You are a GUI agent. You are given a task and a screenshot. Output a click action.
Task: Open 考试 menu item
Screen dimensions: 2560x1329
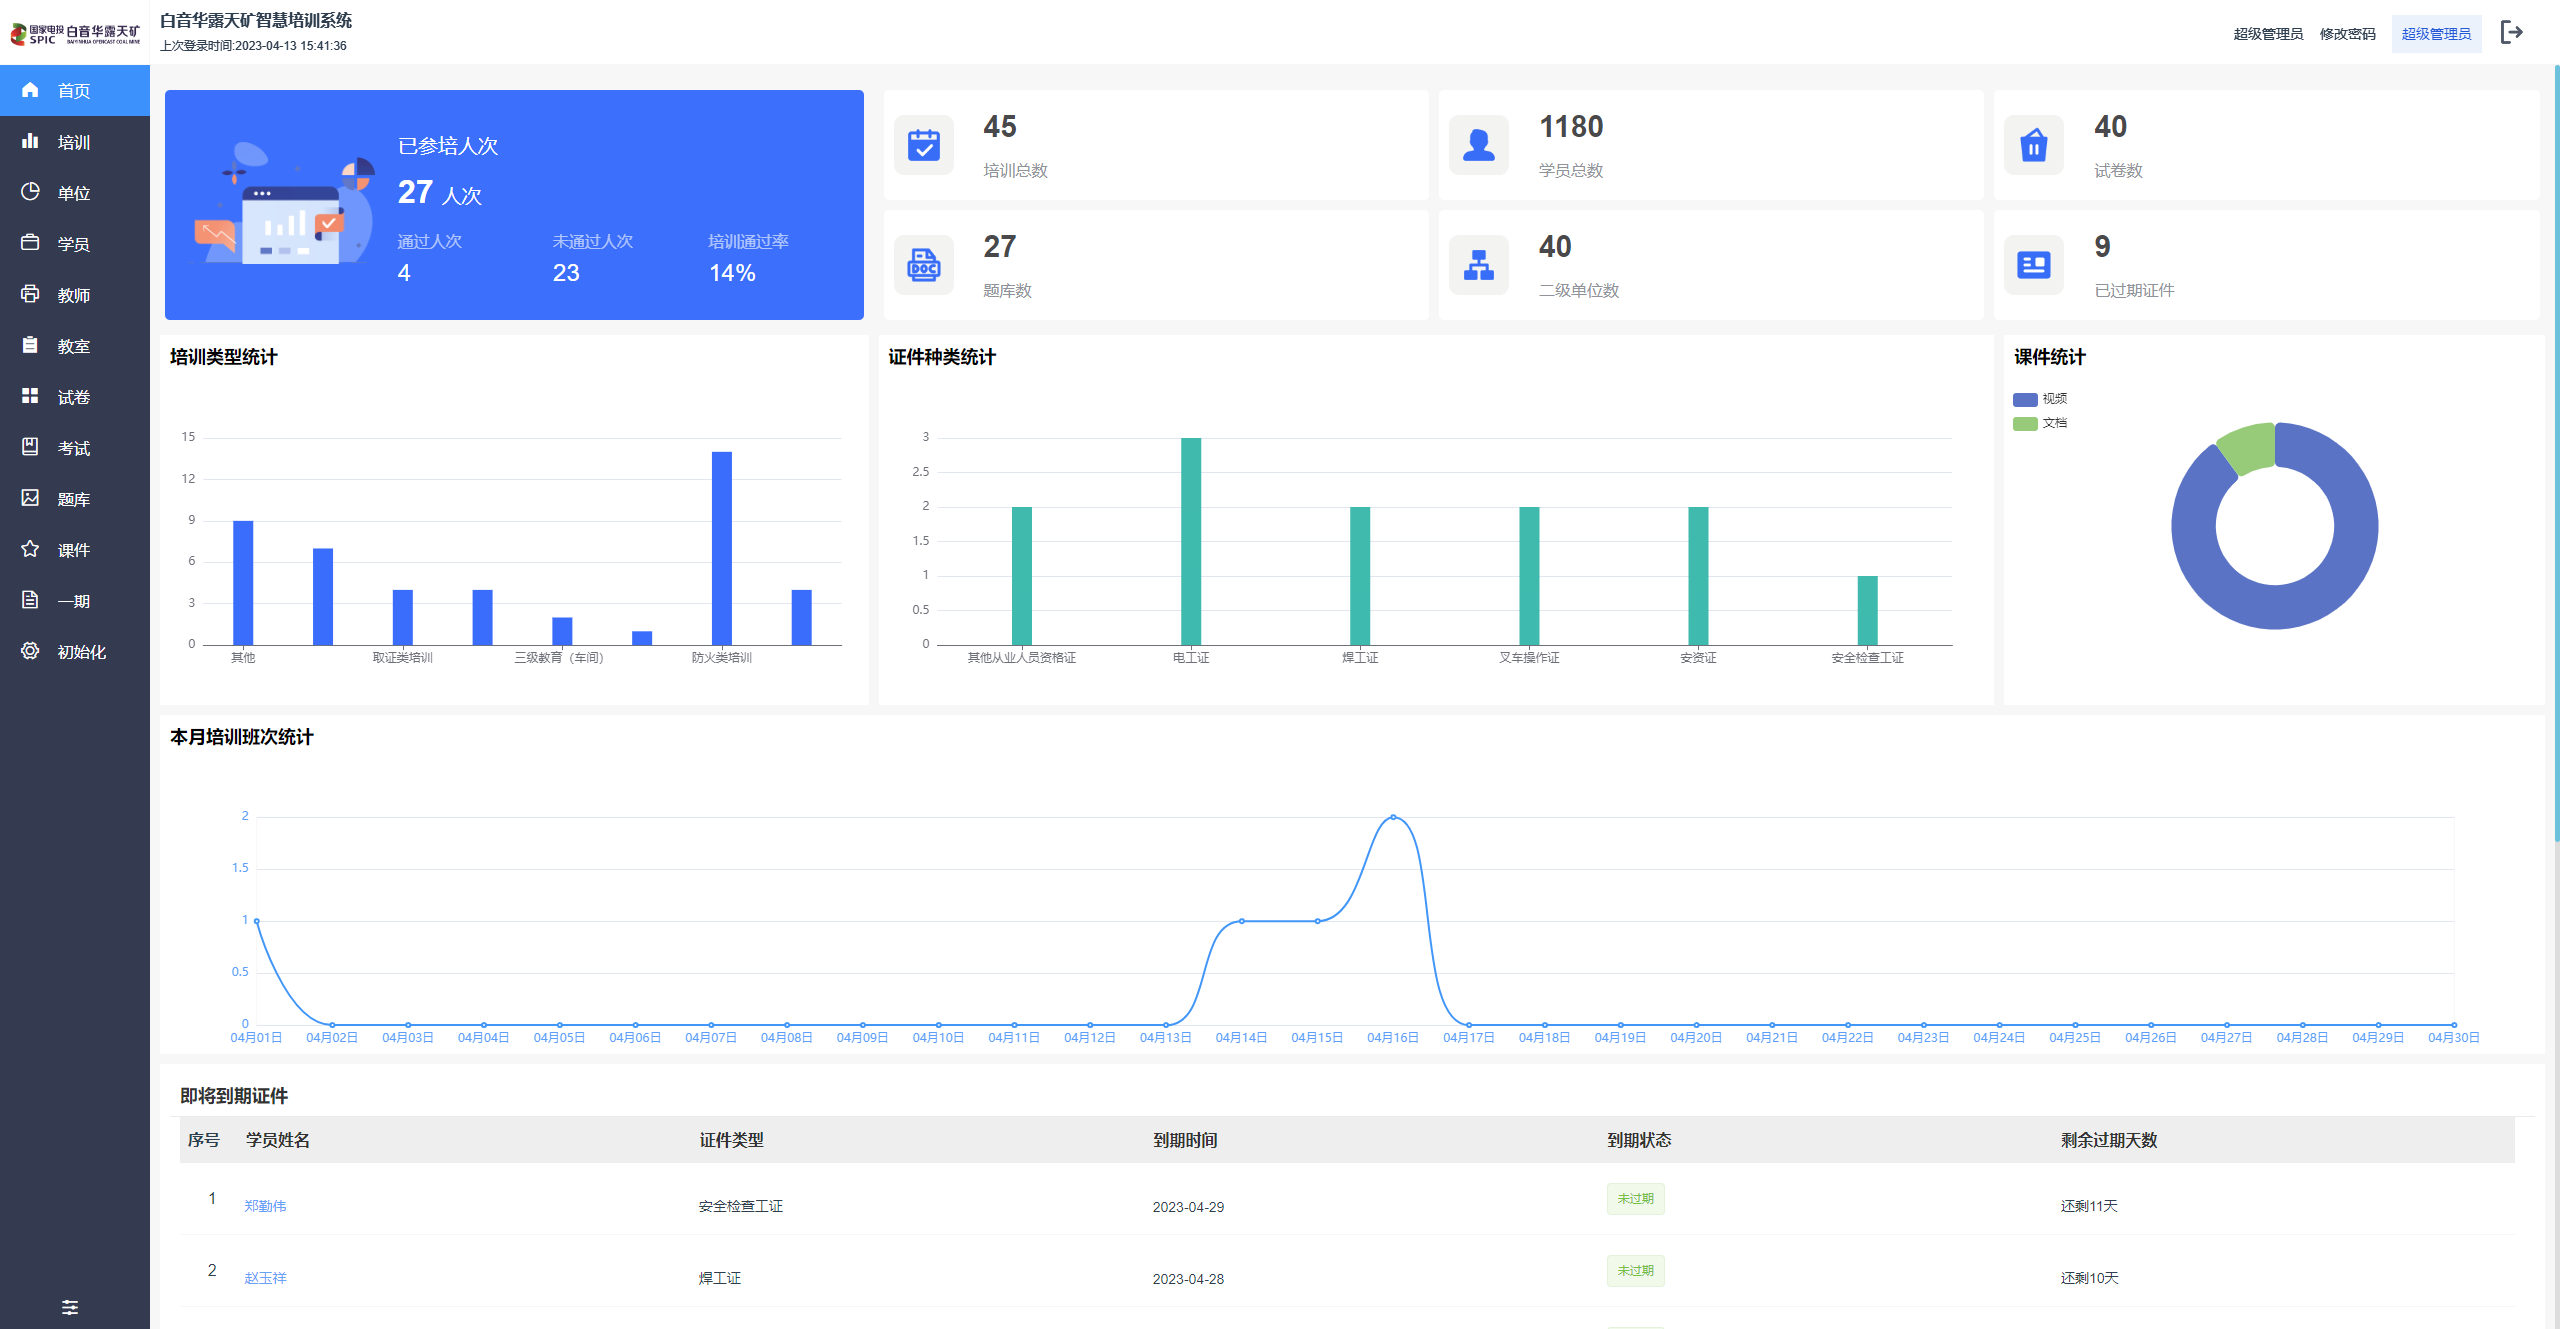(75, 448)
